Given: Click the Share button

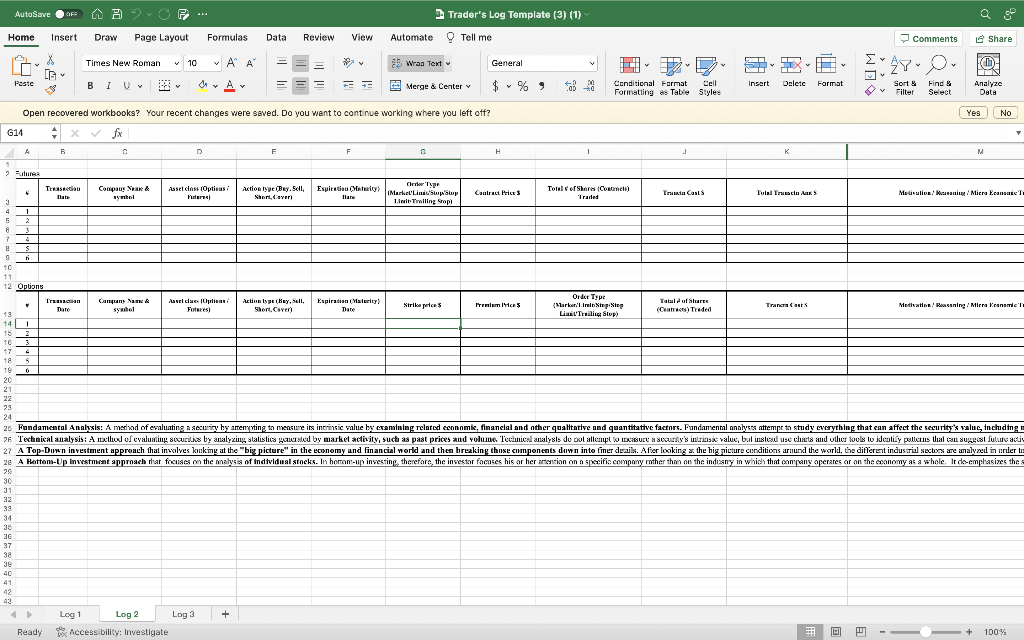Looking at the screenshot, I should coord(993,39).
